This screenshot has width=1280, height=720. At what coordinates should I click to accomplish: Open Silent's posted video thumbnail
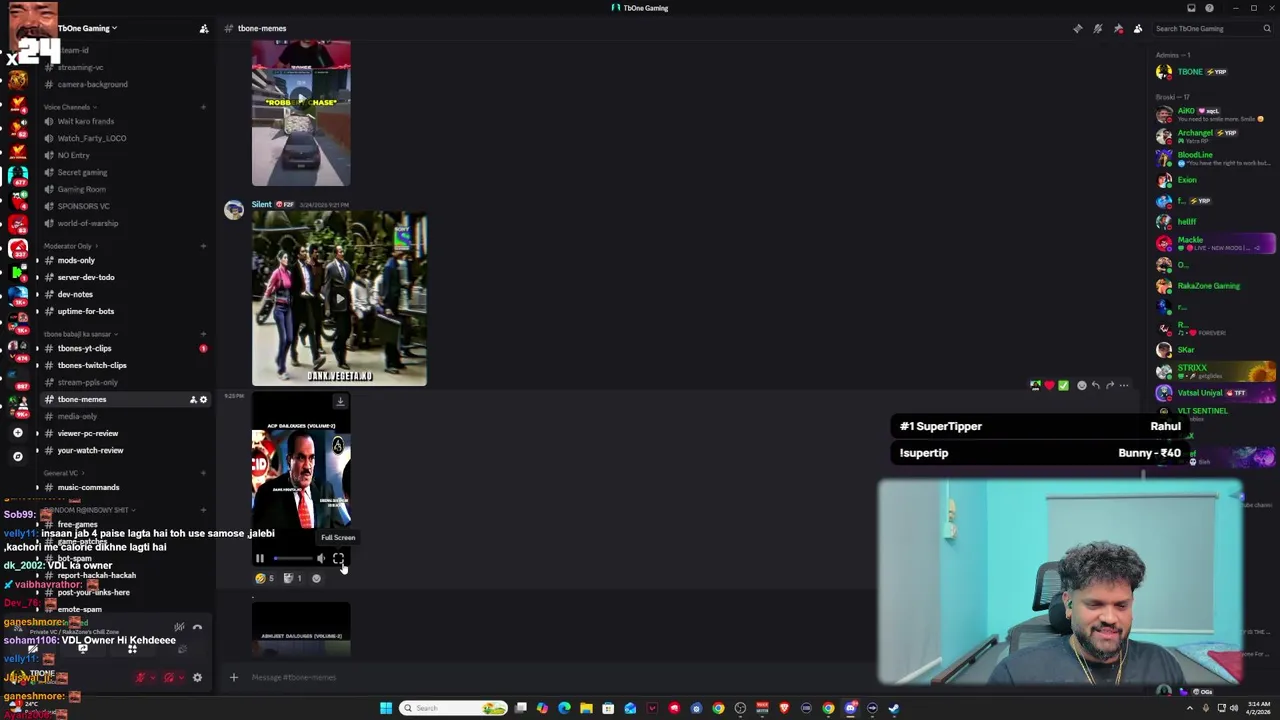click(339, 298)
